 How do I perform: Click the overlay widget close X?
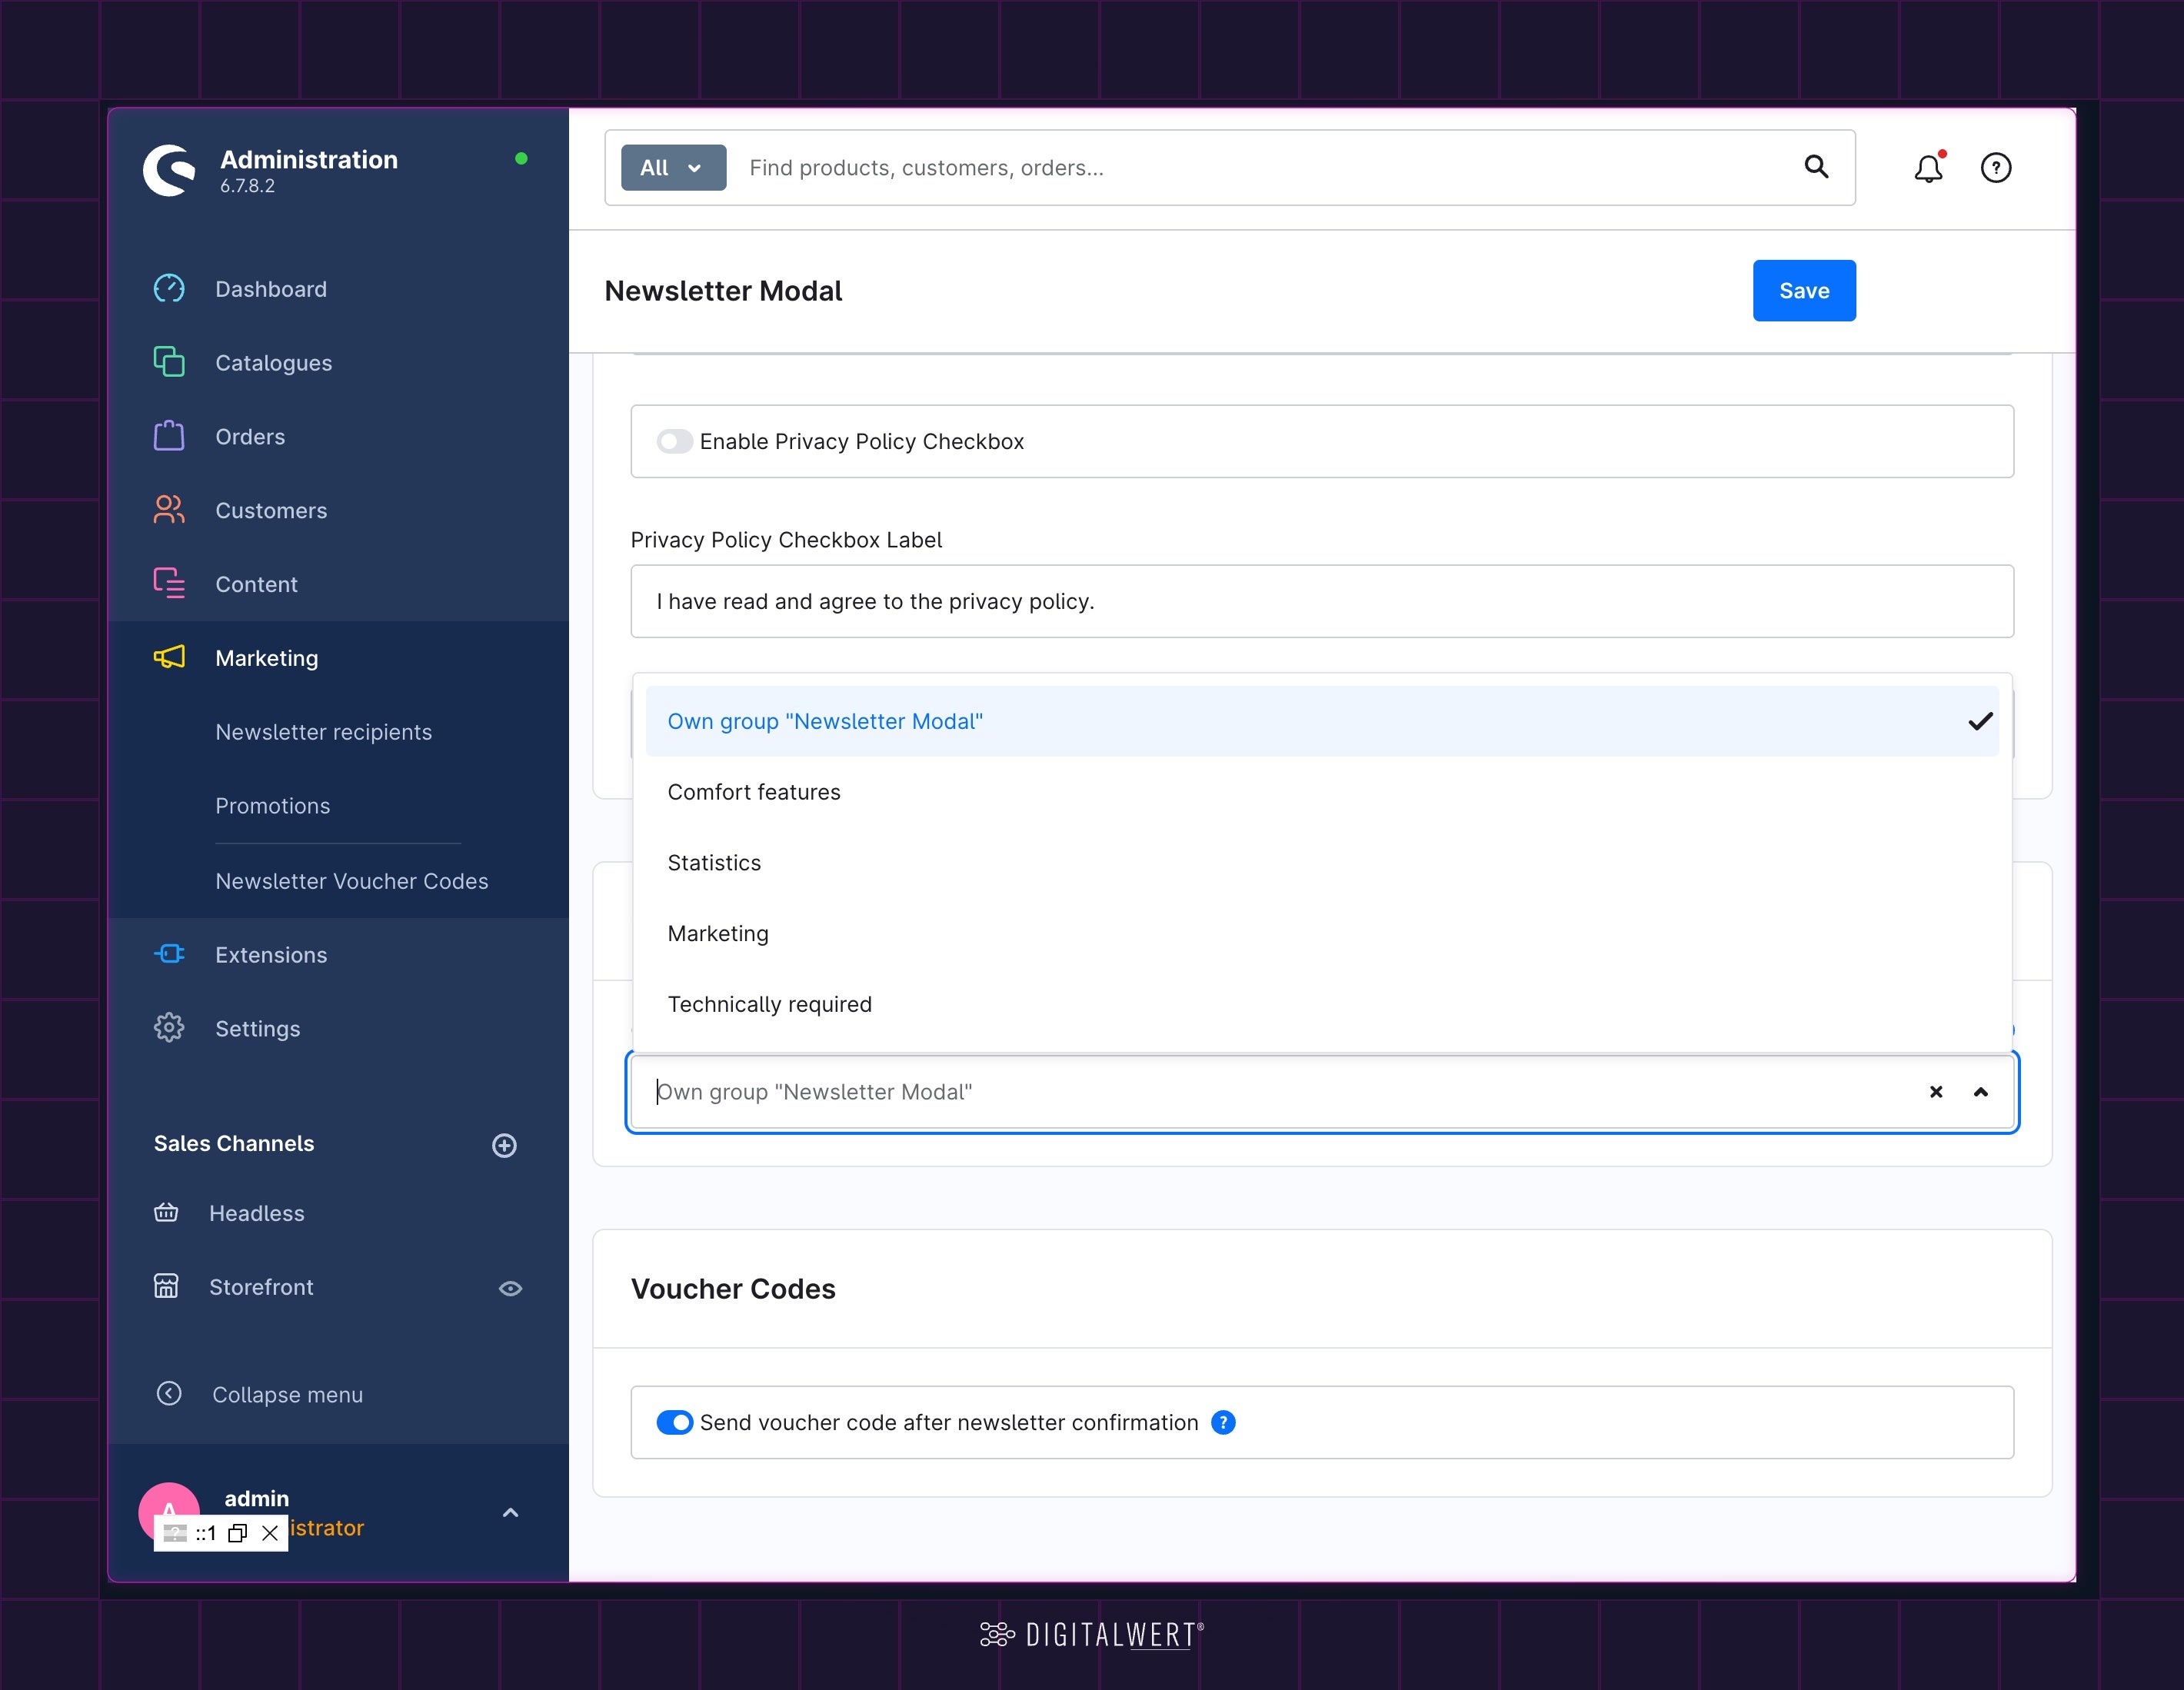270,1533
